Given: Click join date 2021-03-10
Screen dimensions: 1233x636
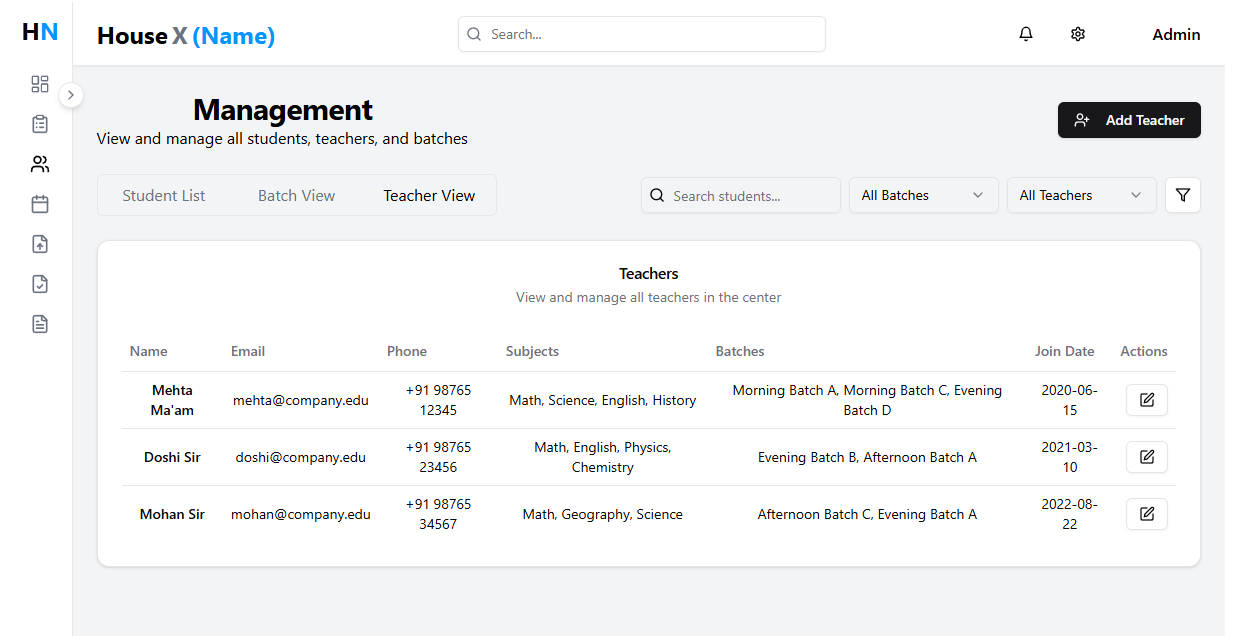Looking at the screenshot, I should pyautogui.click(x=1070, y=457).
